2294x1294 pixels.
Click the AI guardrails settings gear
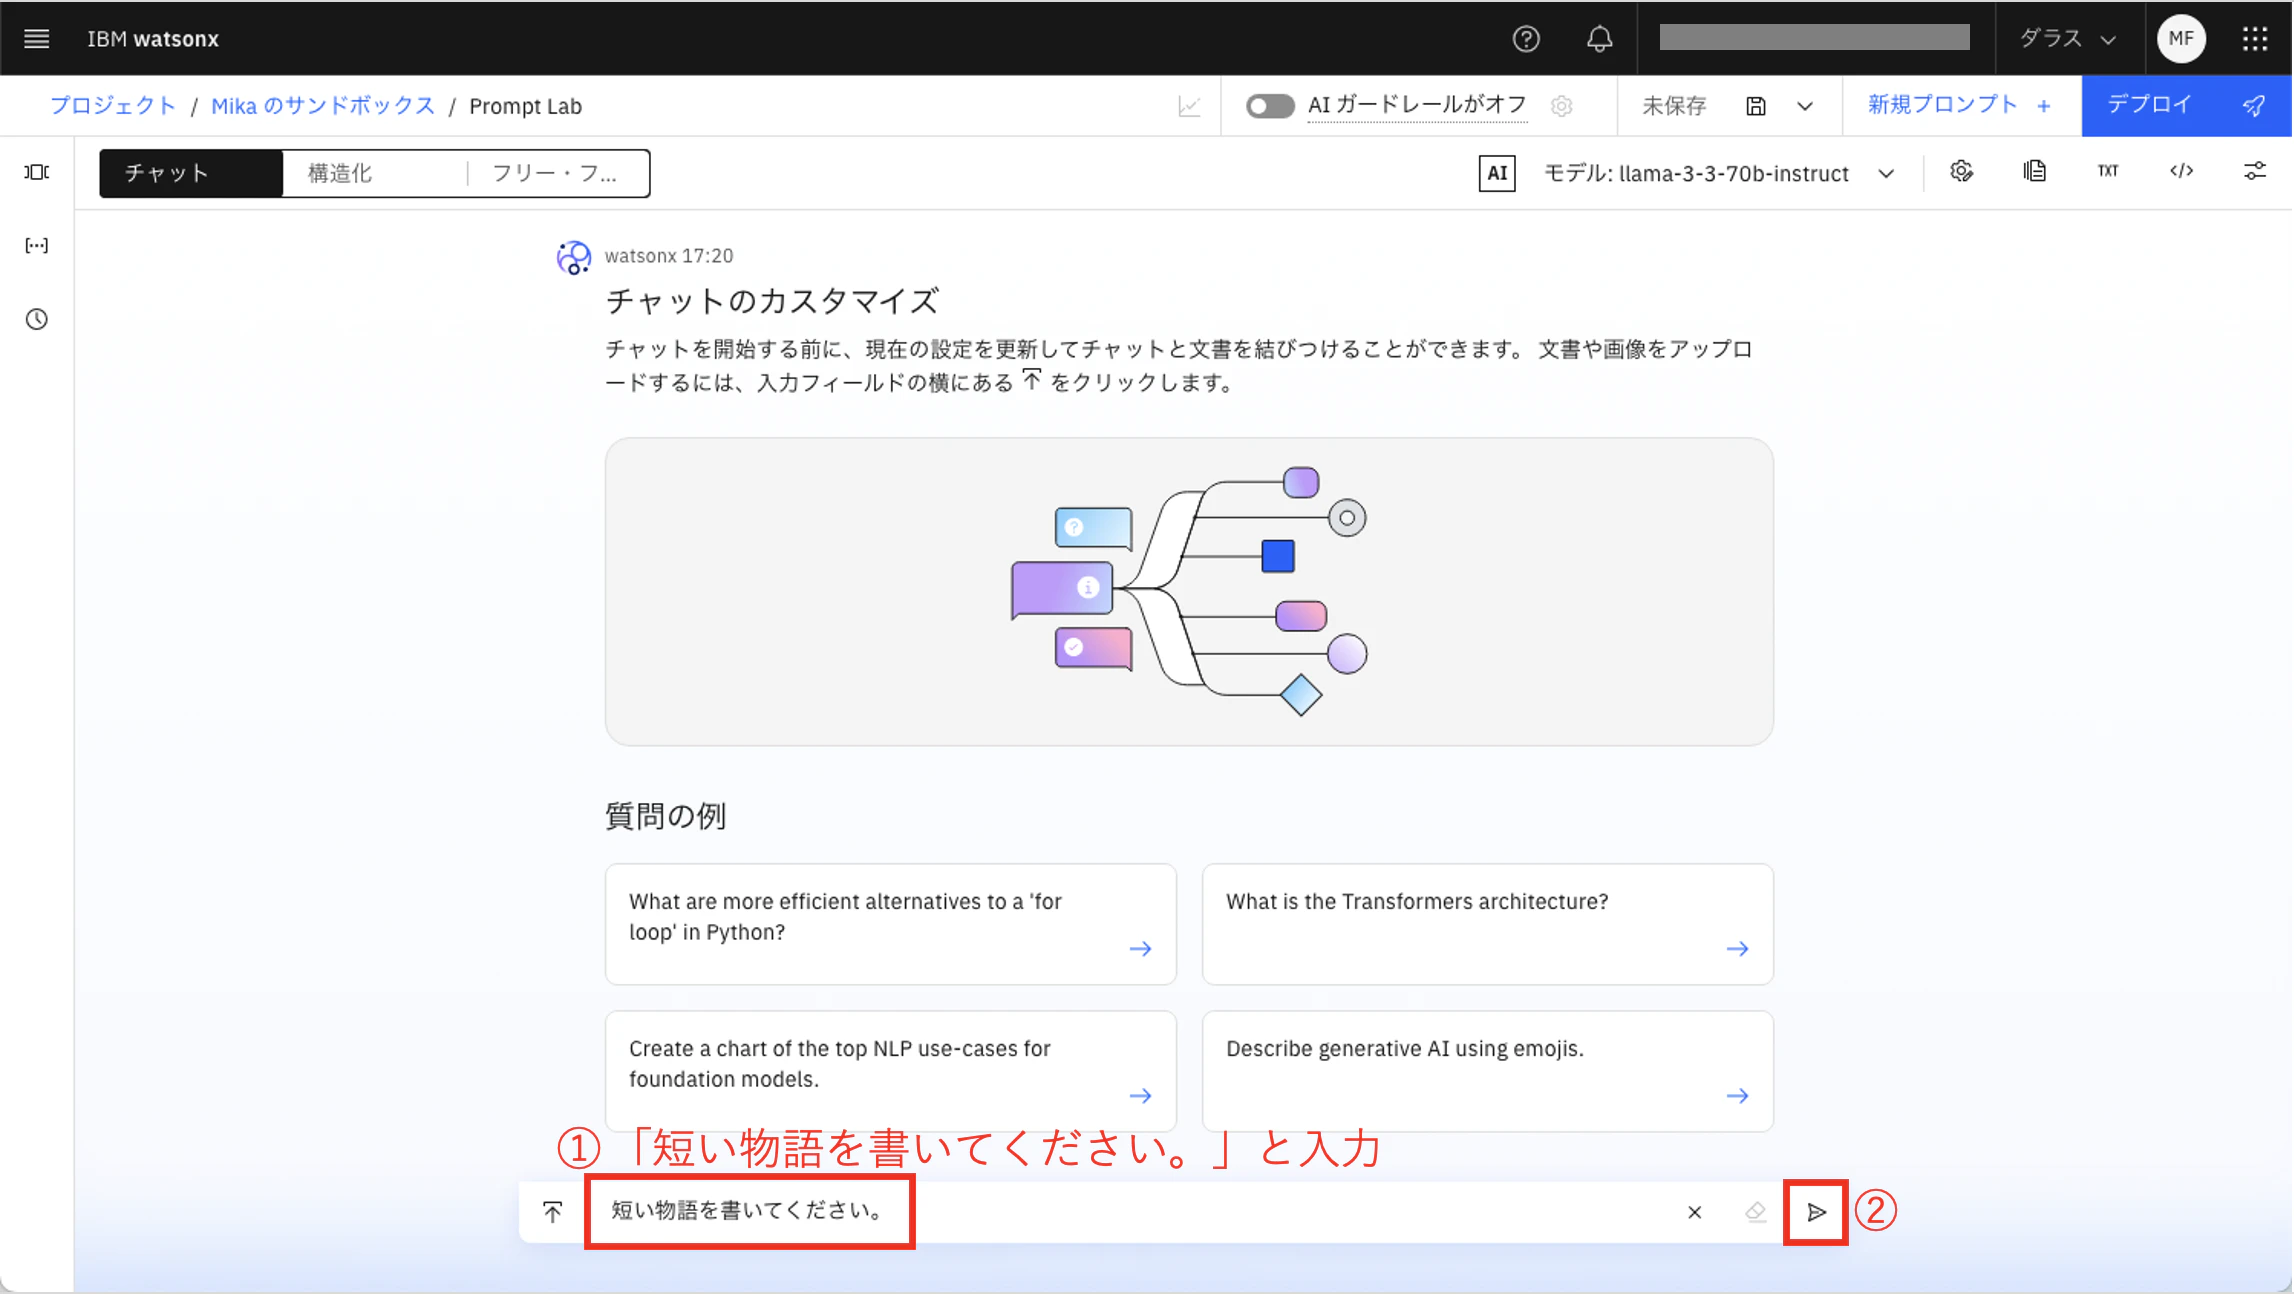pos(1561,105)
